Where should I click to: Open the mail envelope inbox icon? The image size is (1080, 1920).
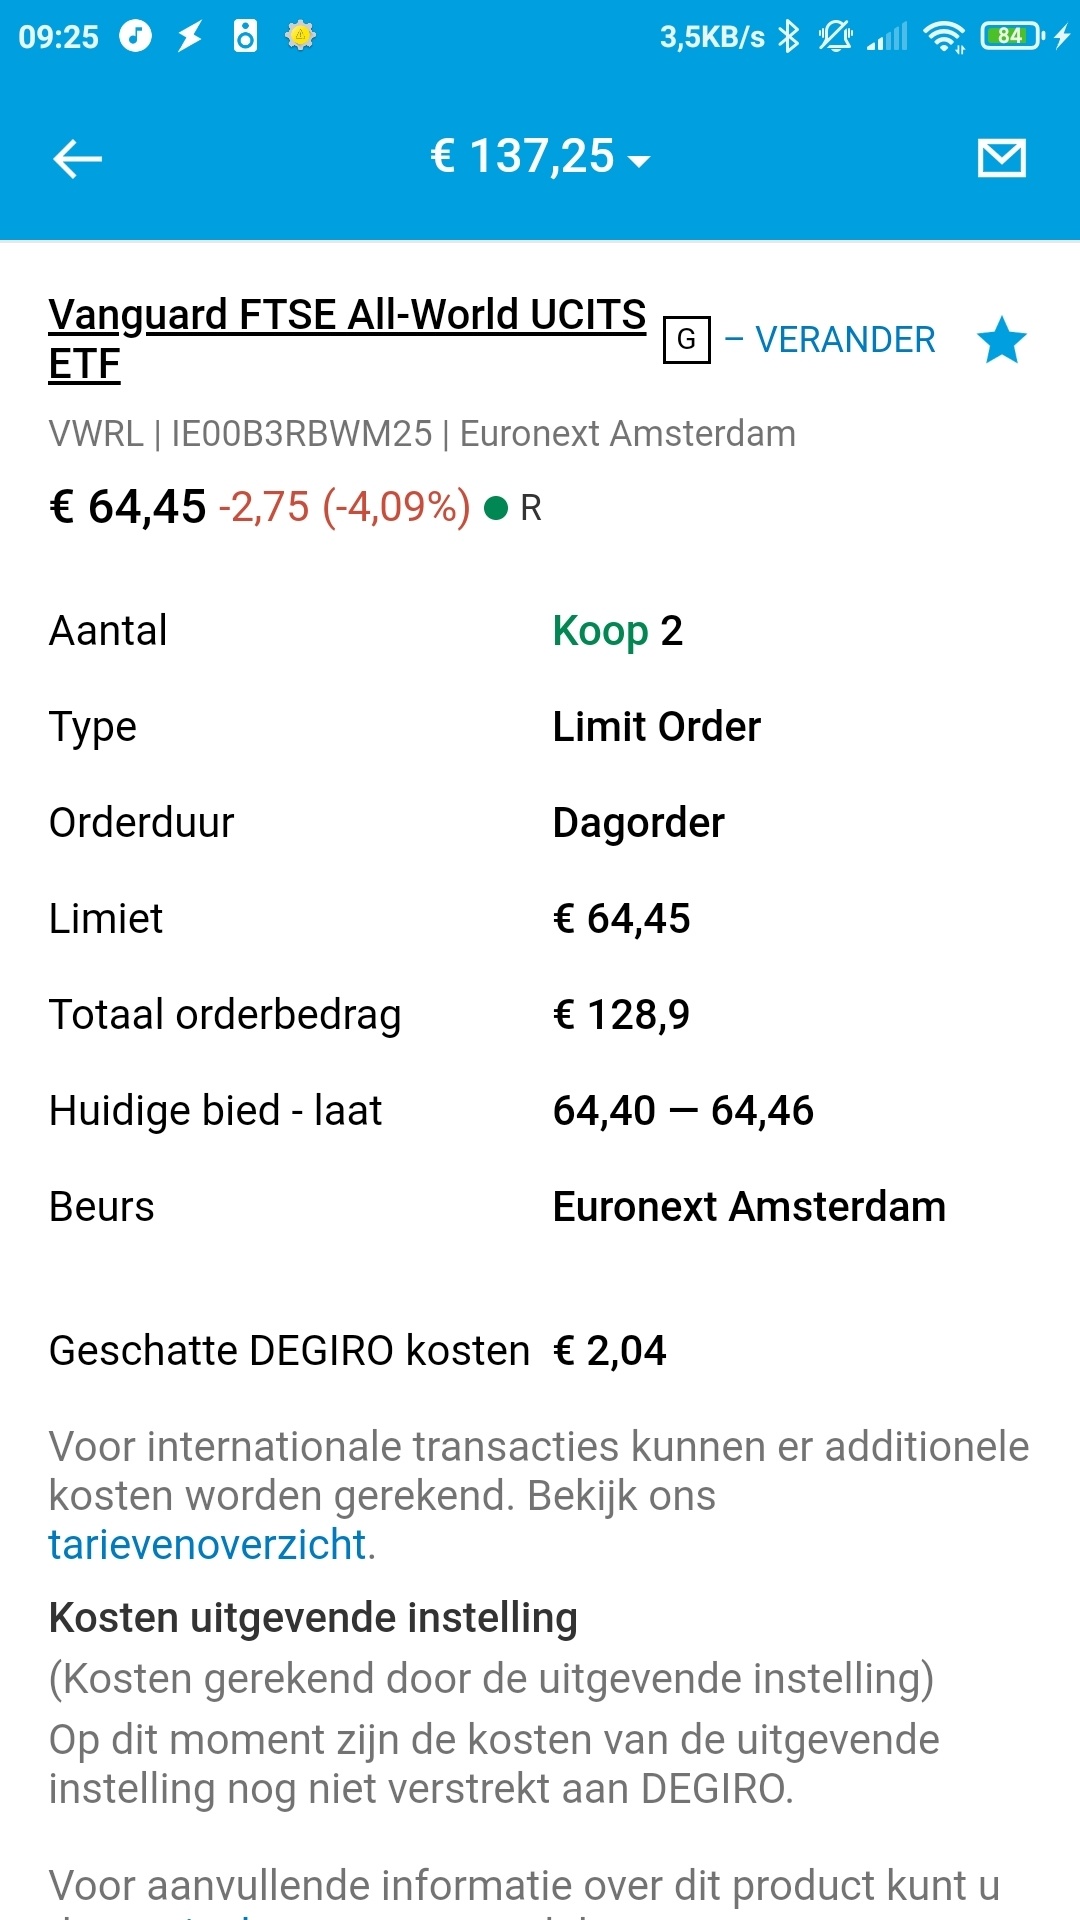click(x=1001, y=158)
